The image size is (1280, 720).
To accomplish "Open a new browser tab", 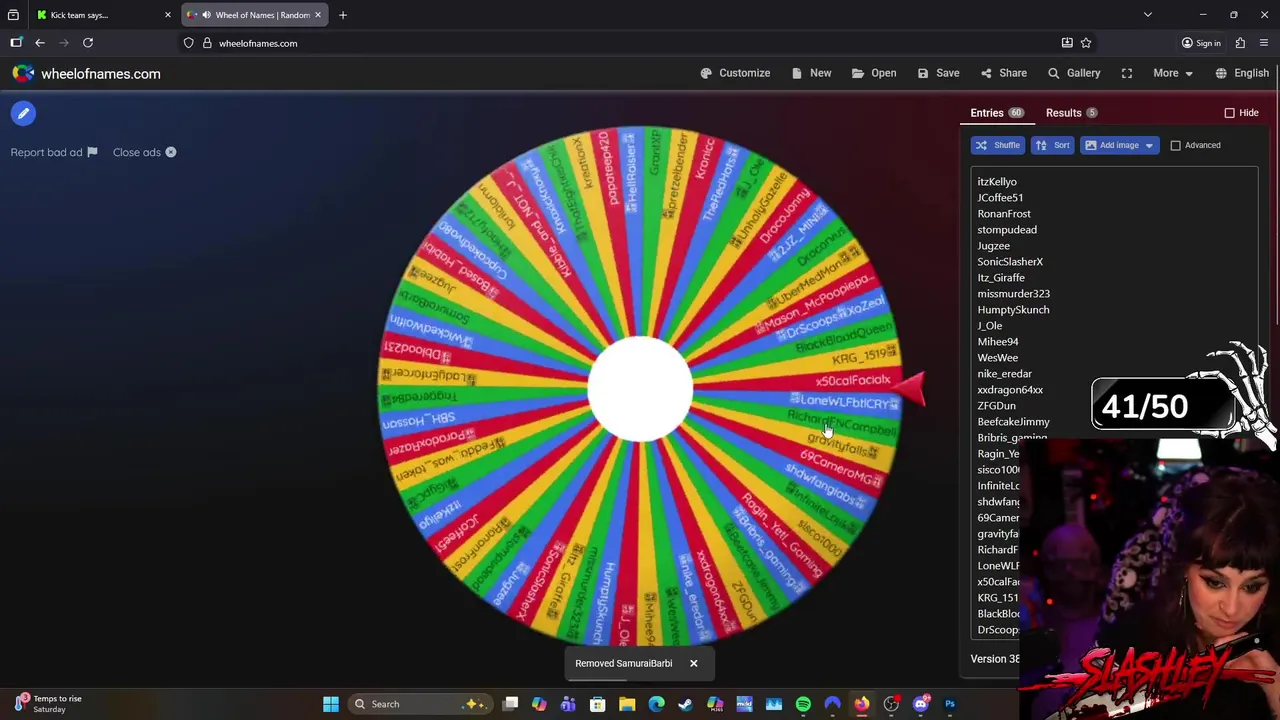I will coord(343,15).
